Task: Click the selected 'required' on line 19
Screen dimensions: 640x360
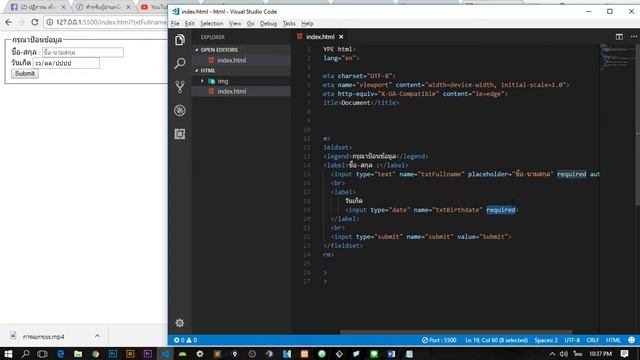Action: pos(500,210)
